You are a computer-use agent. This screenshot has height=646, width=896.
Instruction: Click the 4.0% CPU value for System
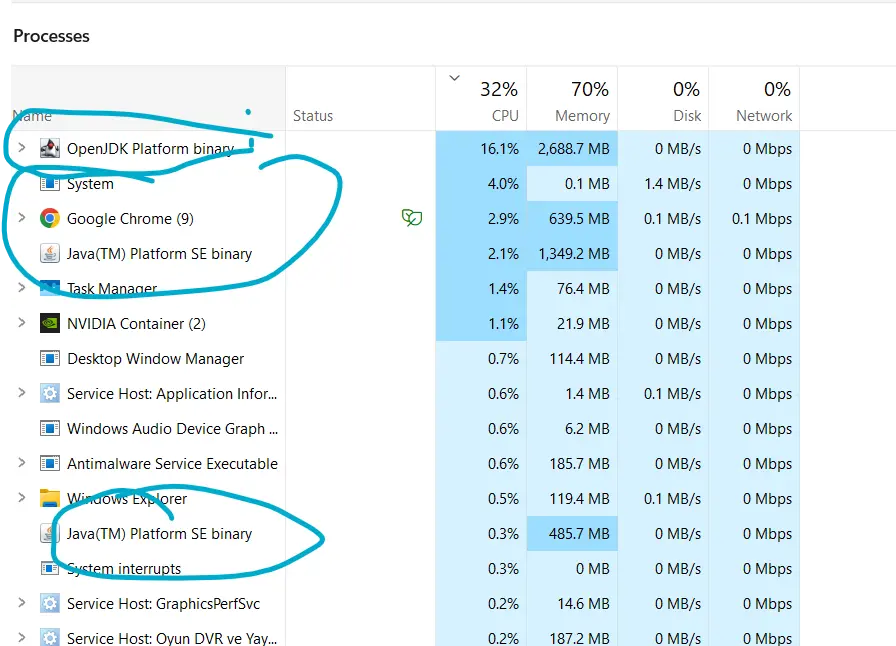(503, 184)
